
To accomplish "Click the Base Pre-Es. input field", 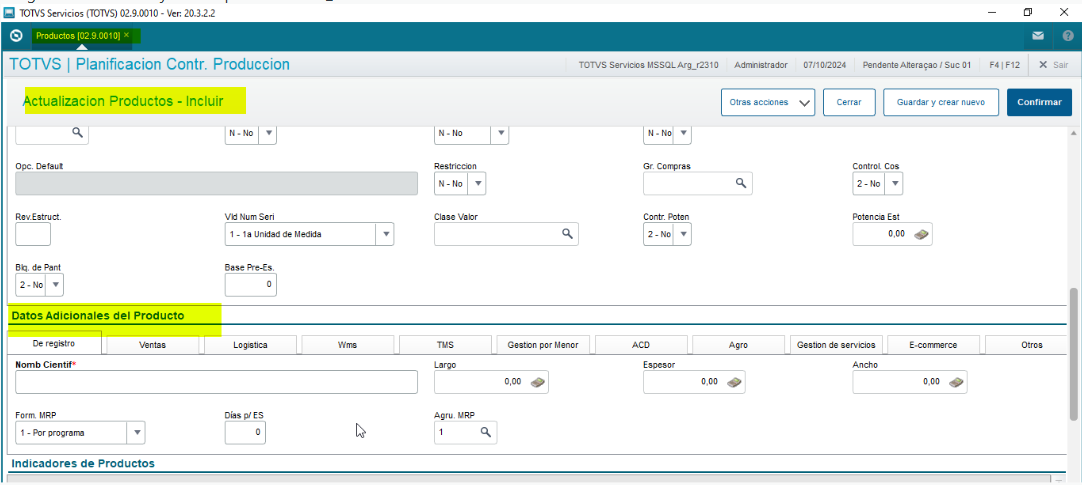I will click(250, 284).
